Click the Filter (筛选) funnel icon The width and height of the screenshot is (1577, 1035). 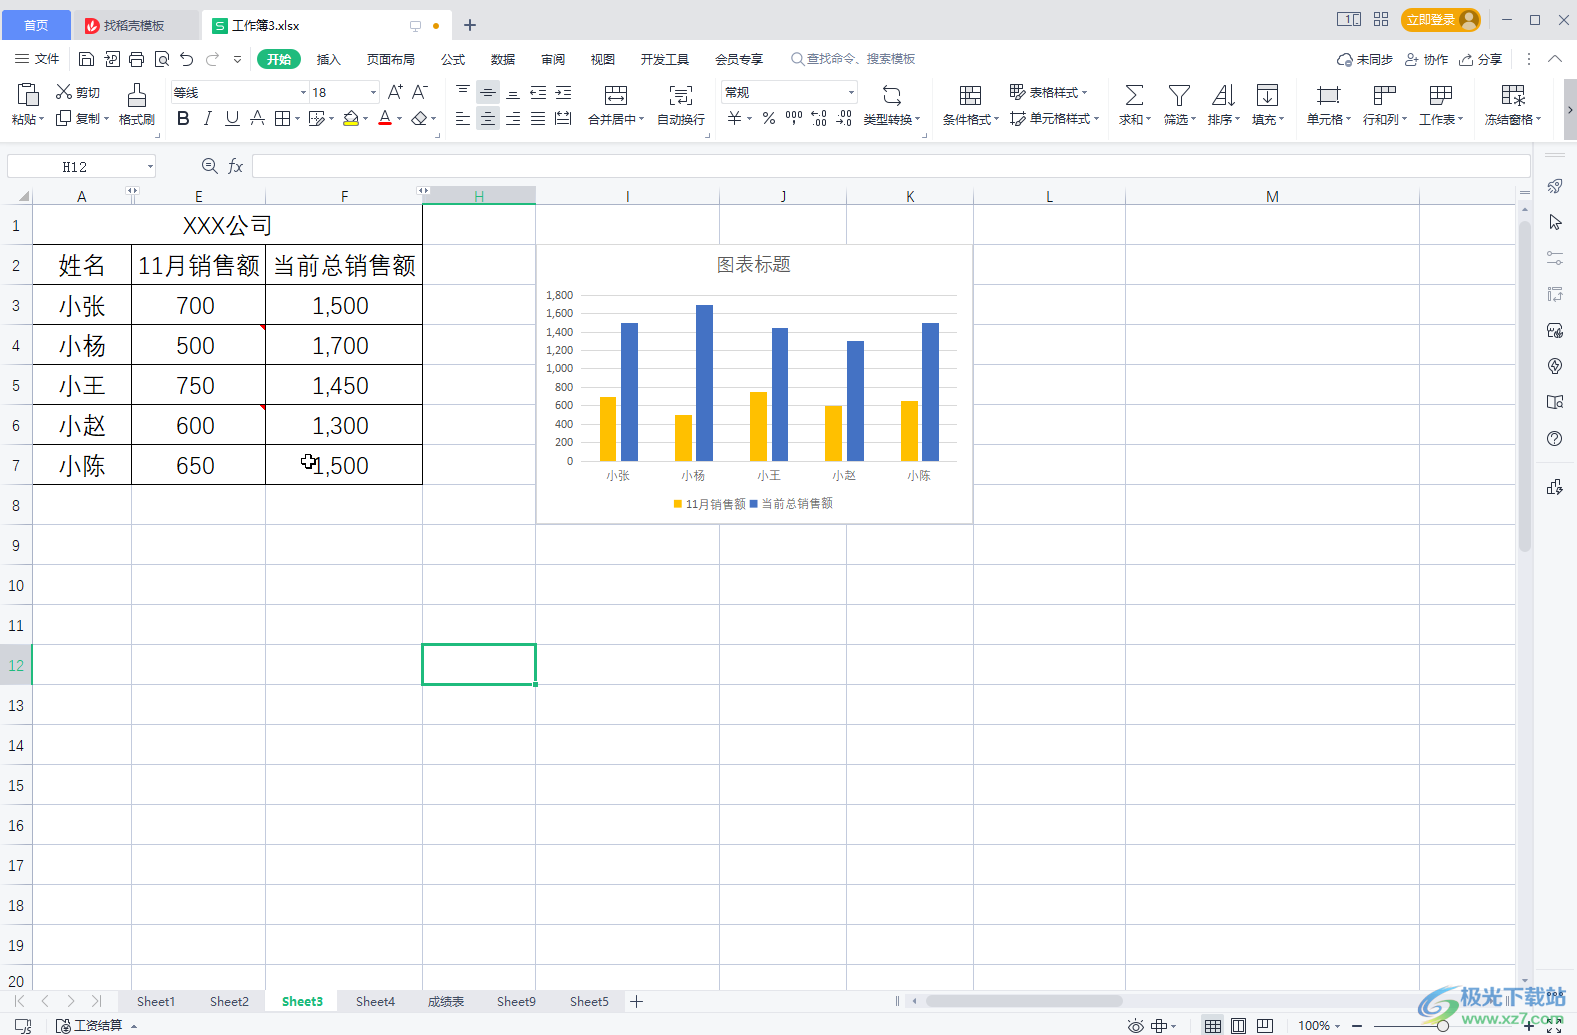click(1179, 95)
